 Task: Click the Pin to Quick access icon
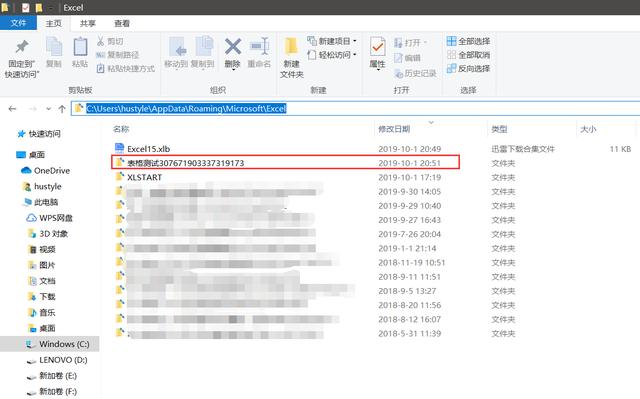pyautogui.click(x=22, y=47)
